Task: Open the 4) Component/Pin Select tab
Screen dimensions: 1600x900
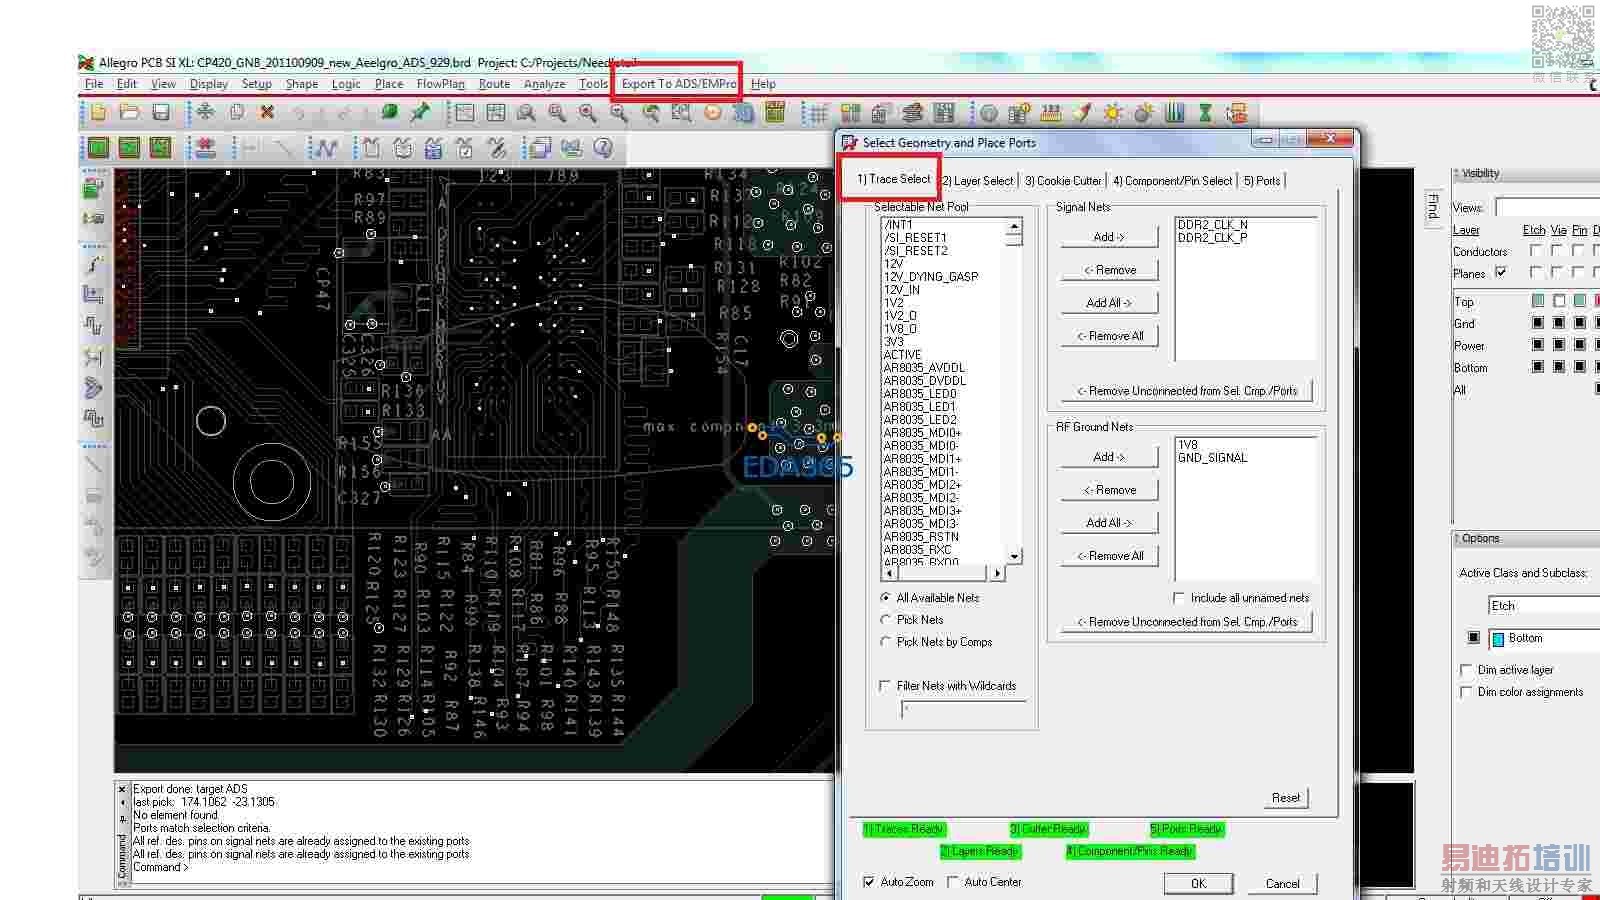Action: coord(1172,181)
